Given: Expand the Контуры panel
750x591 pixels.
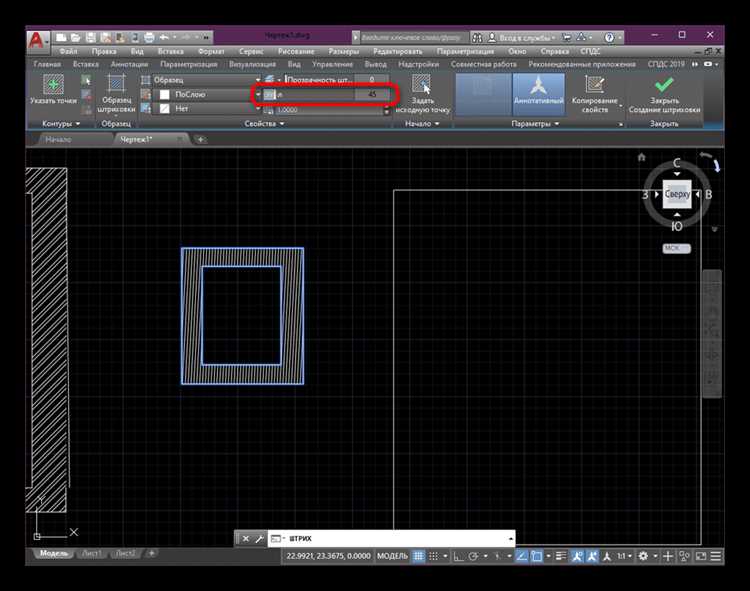Looking at the screenshot, I should click(x=61, y=124).
